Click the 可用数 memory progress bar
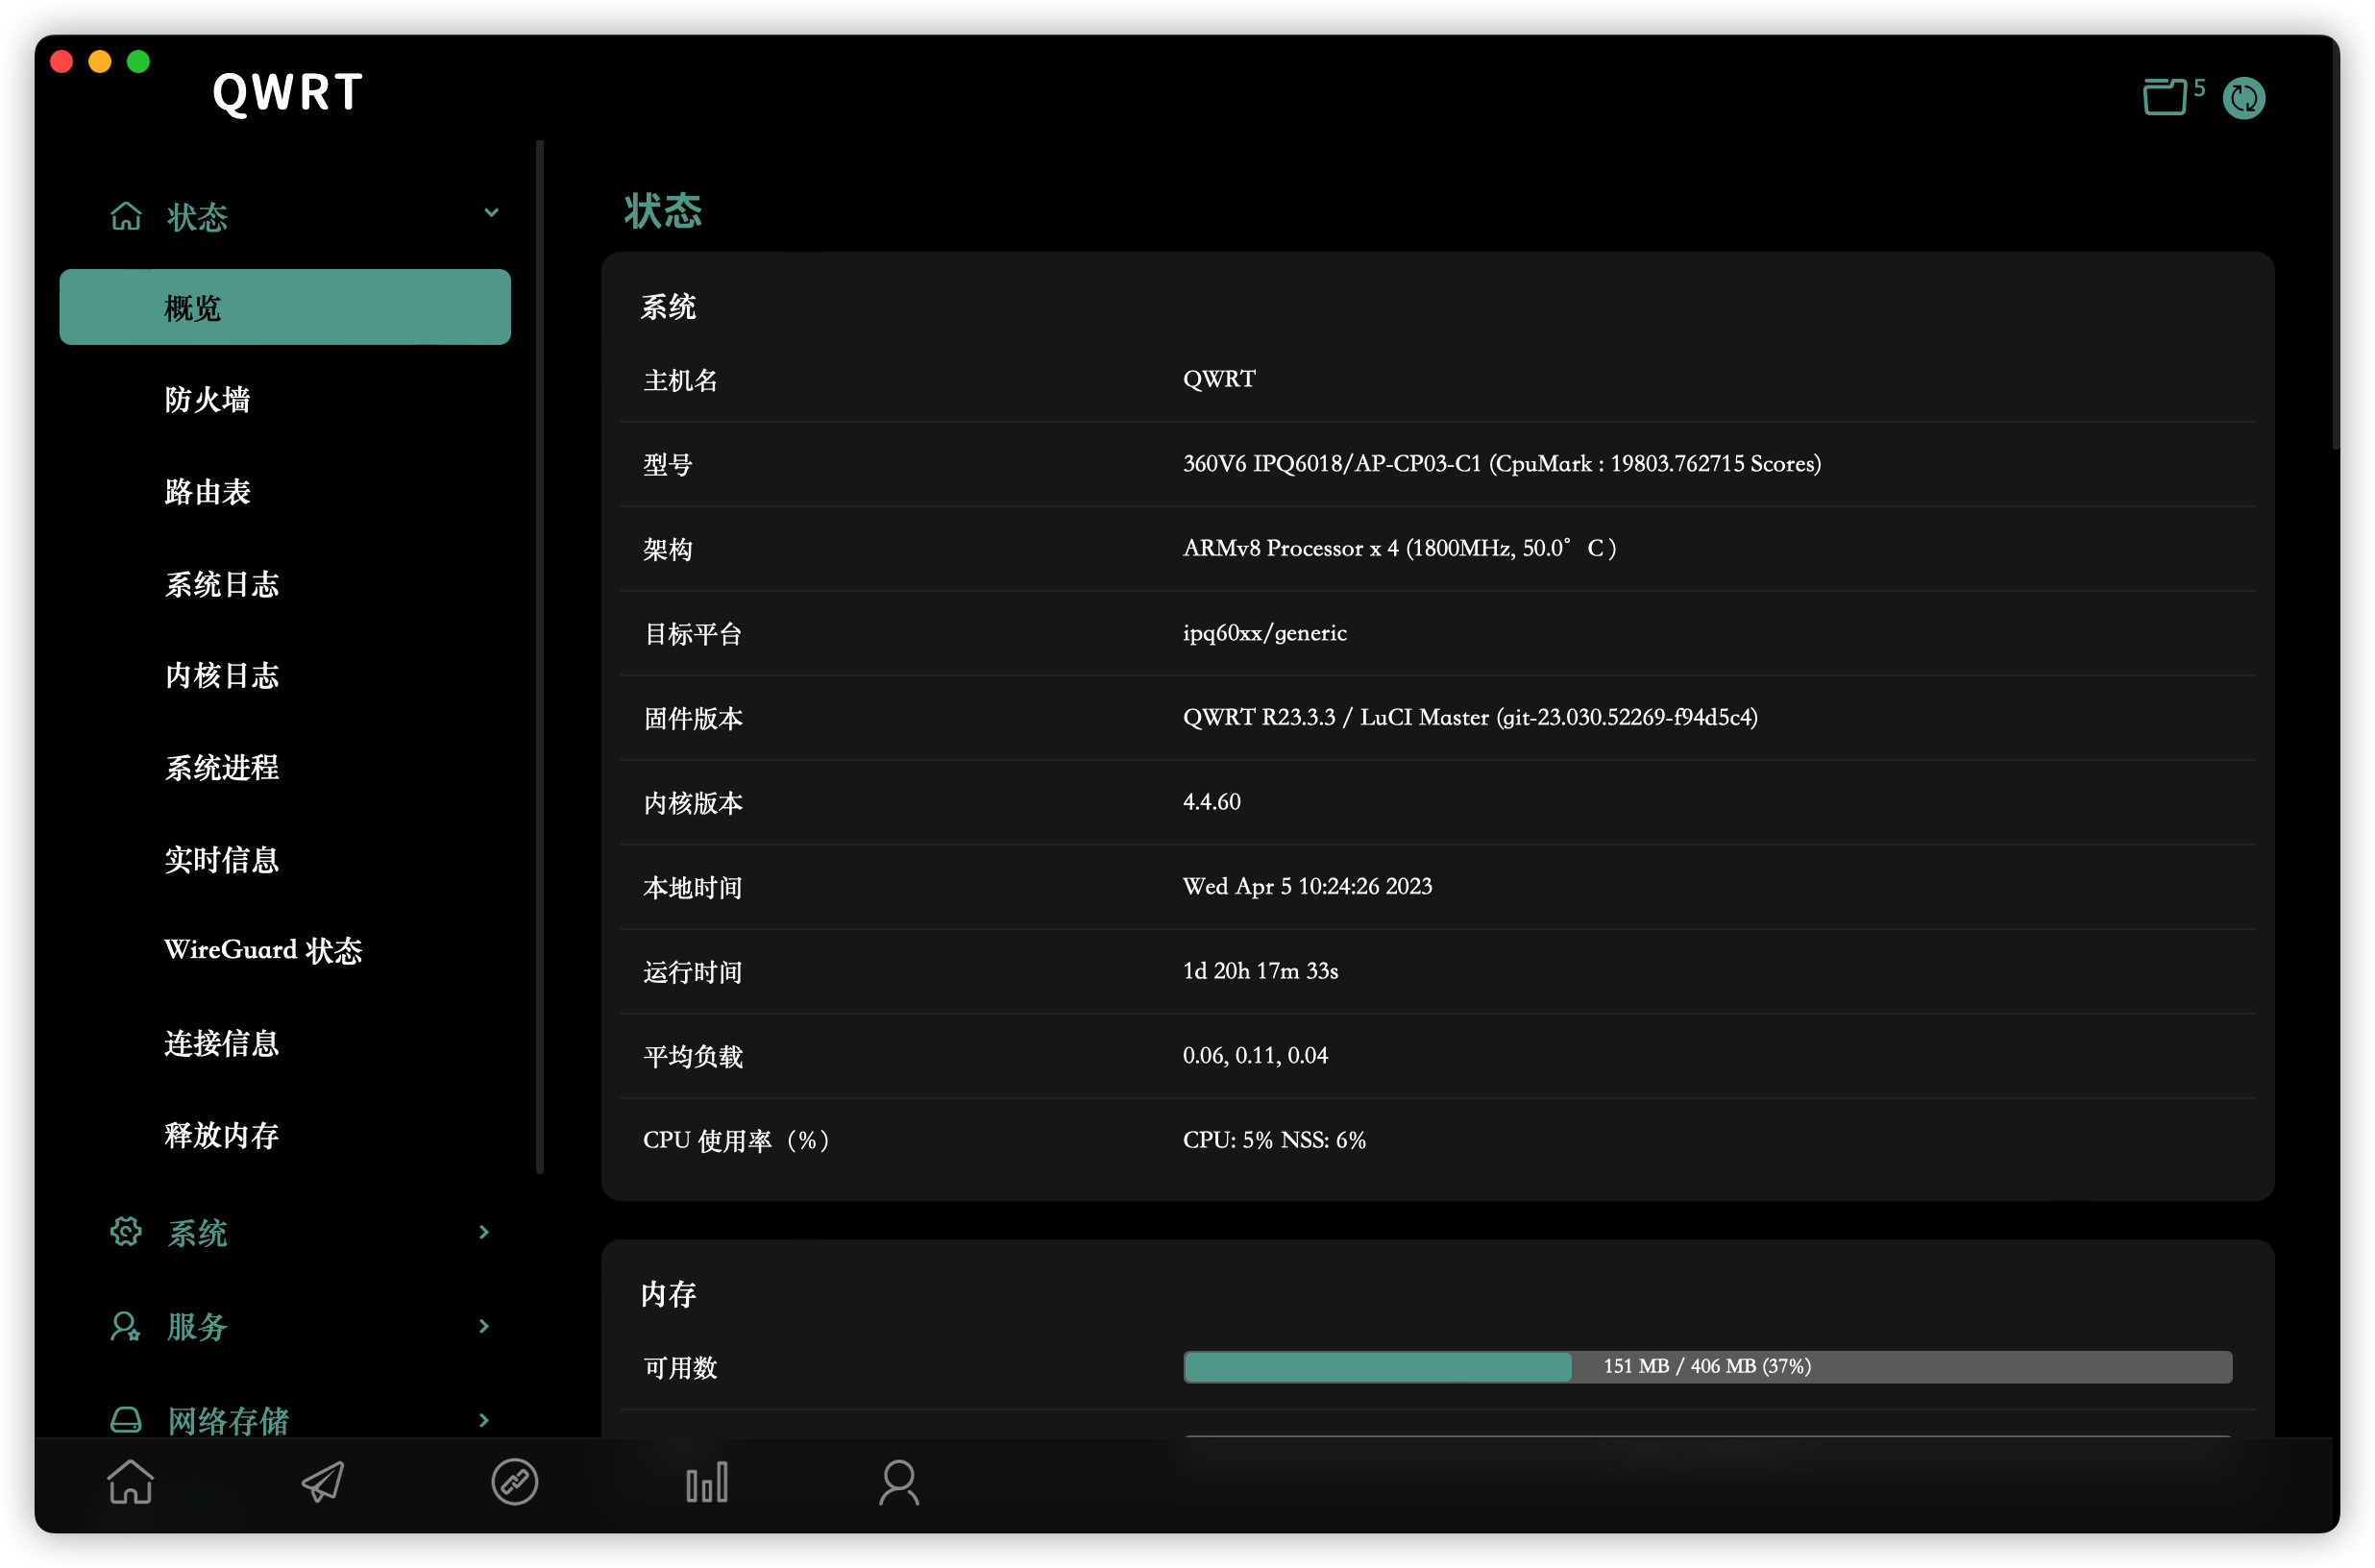Image resolution: width=2375 pixels, height=1568 pixels. (1707, 1367)
